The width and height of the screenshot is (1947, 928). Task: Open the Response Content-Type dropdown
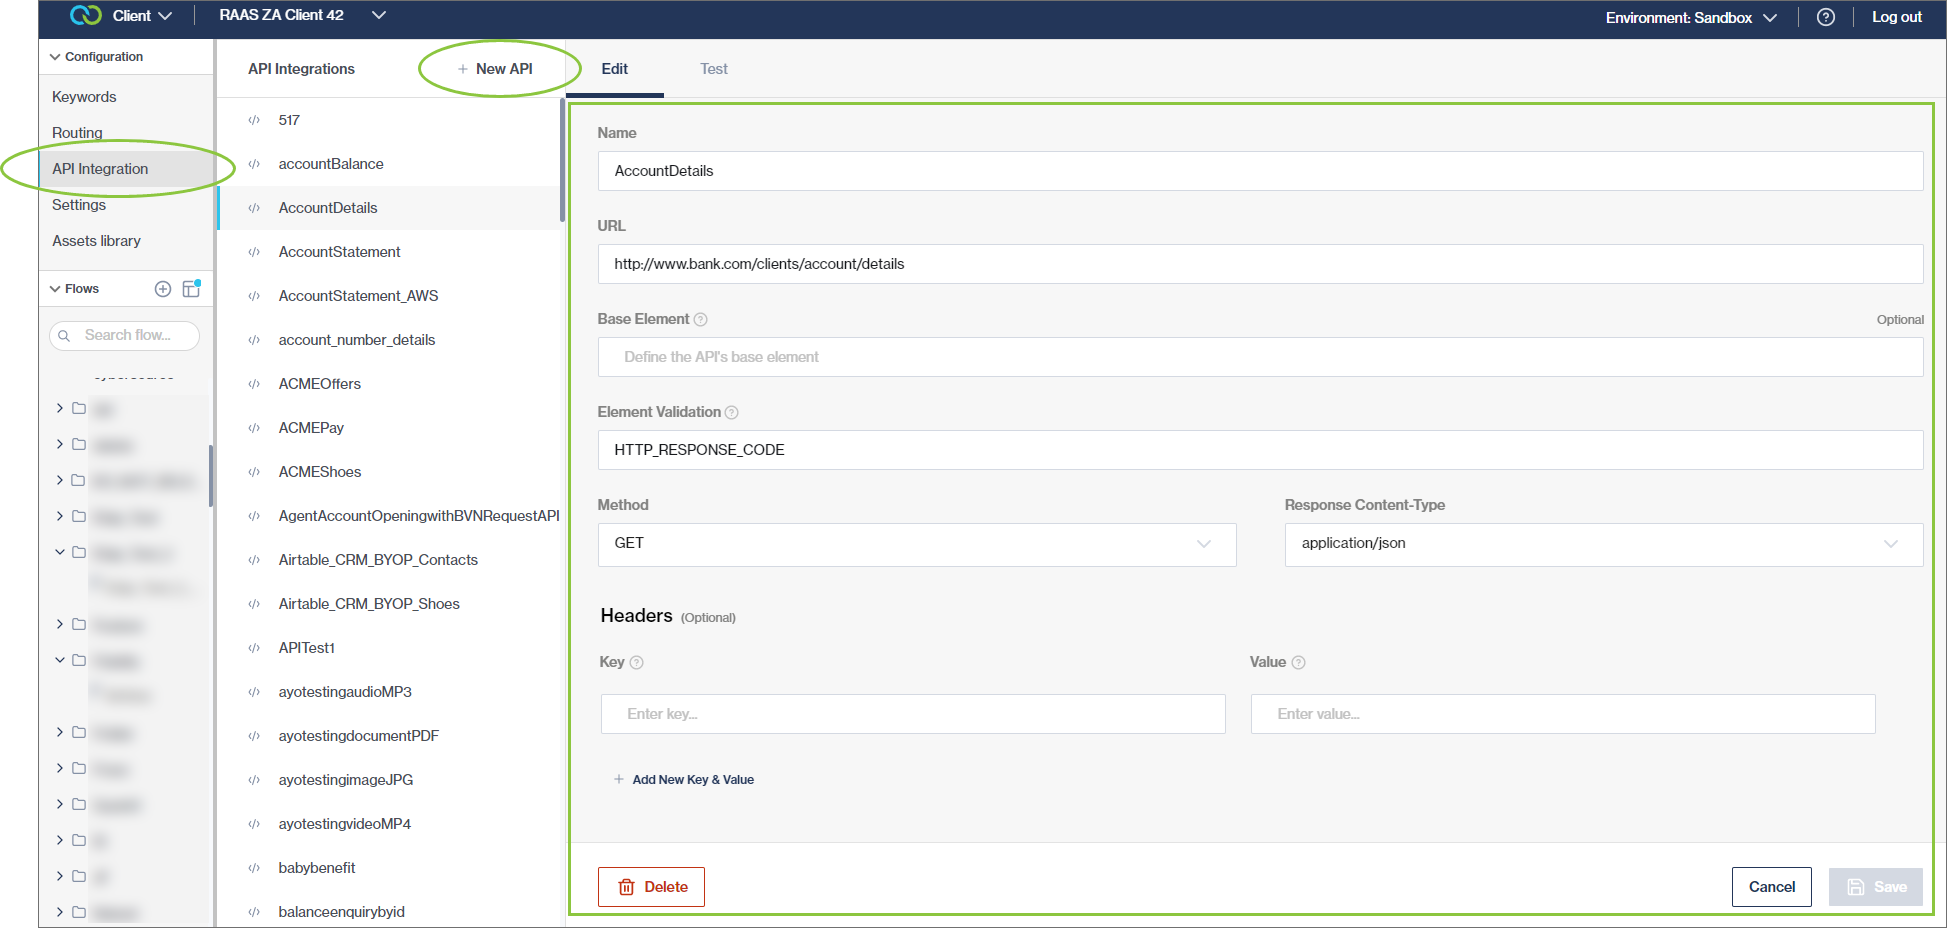pos(1603,544)
